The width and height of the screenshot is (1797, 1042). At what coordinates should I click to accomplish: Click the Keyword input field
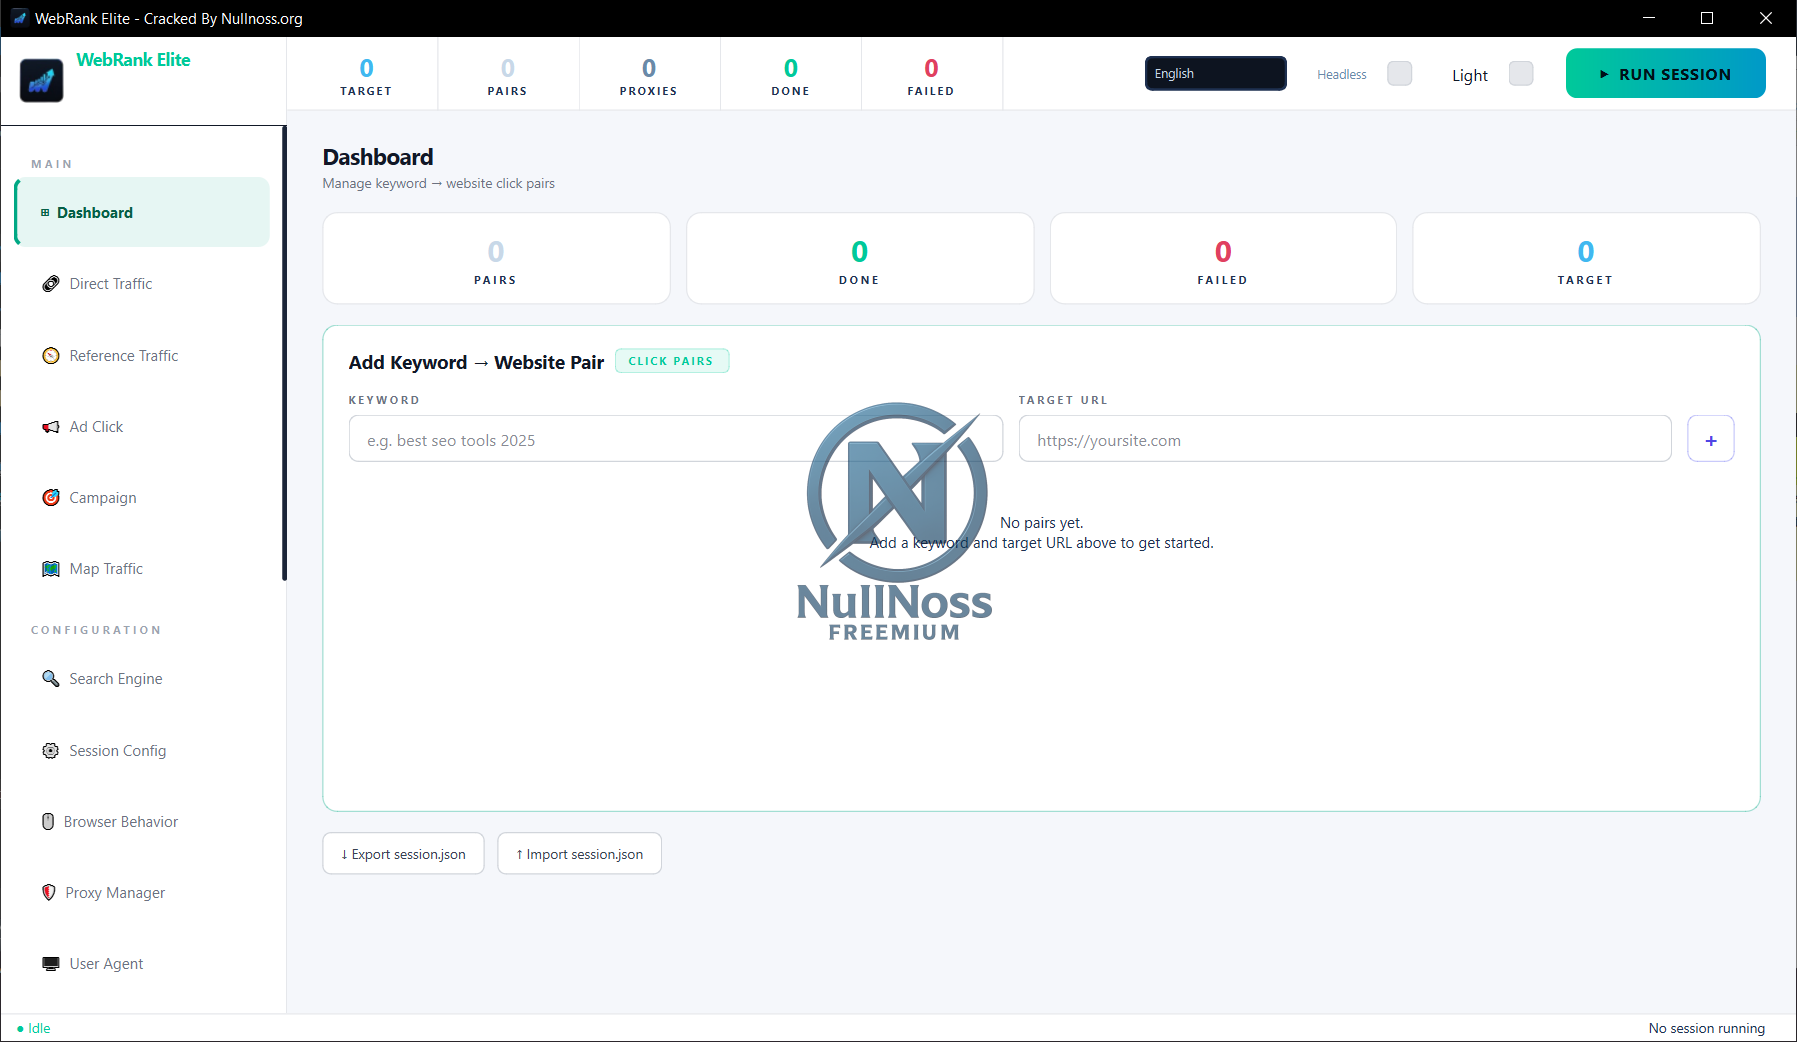coord(676,439)
